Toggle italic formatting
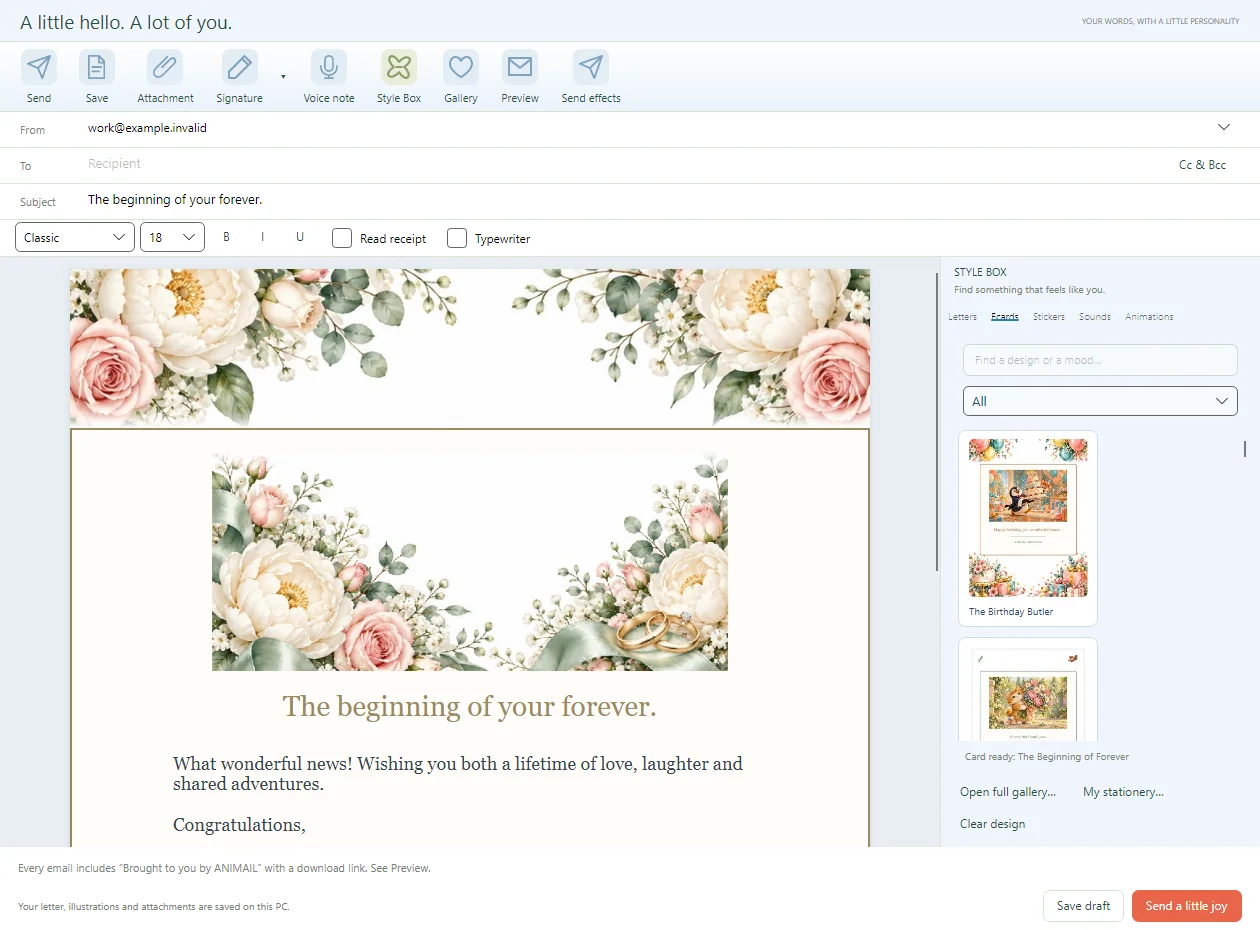The height and width of the screenshot is (930, 1260). coord(263,237)
